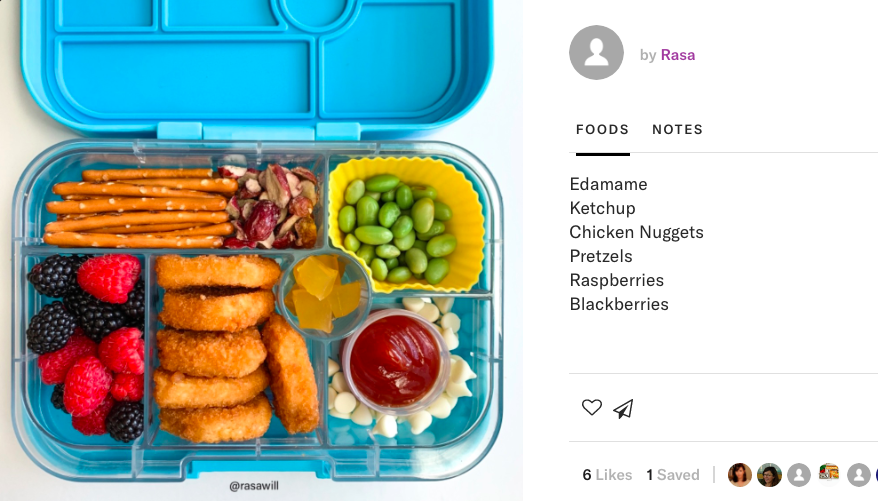Select Pretzels in the foods list
878x501 pixels.
601,256
